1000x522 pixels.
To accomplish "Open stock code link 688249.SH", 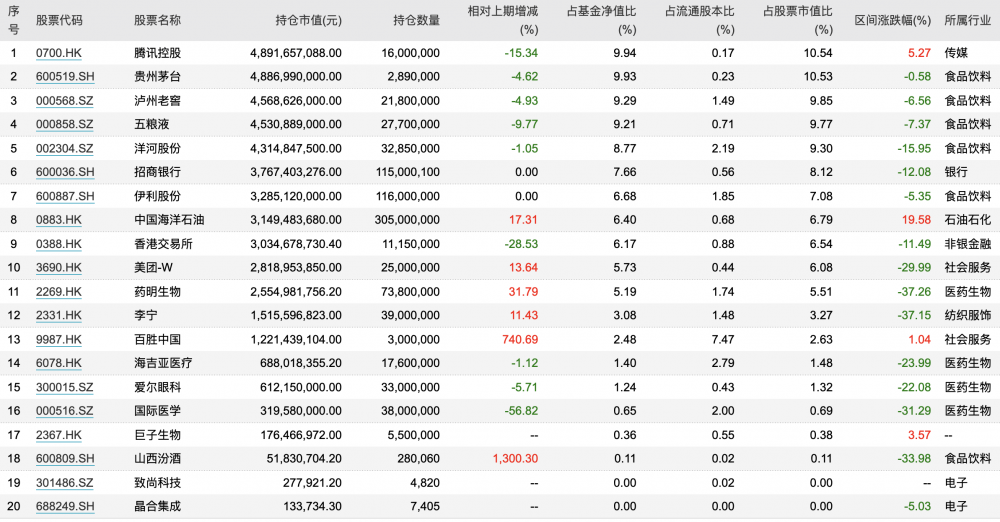I will tap(65, 507).
